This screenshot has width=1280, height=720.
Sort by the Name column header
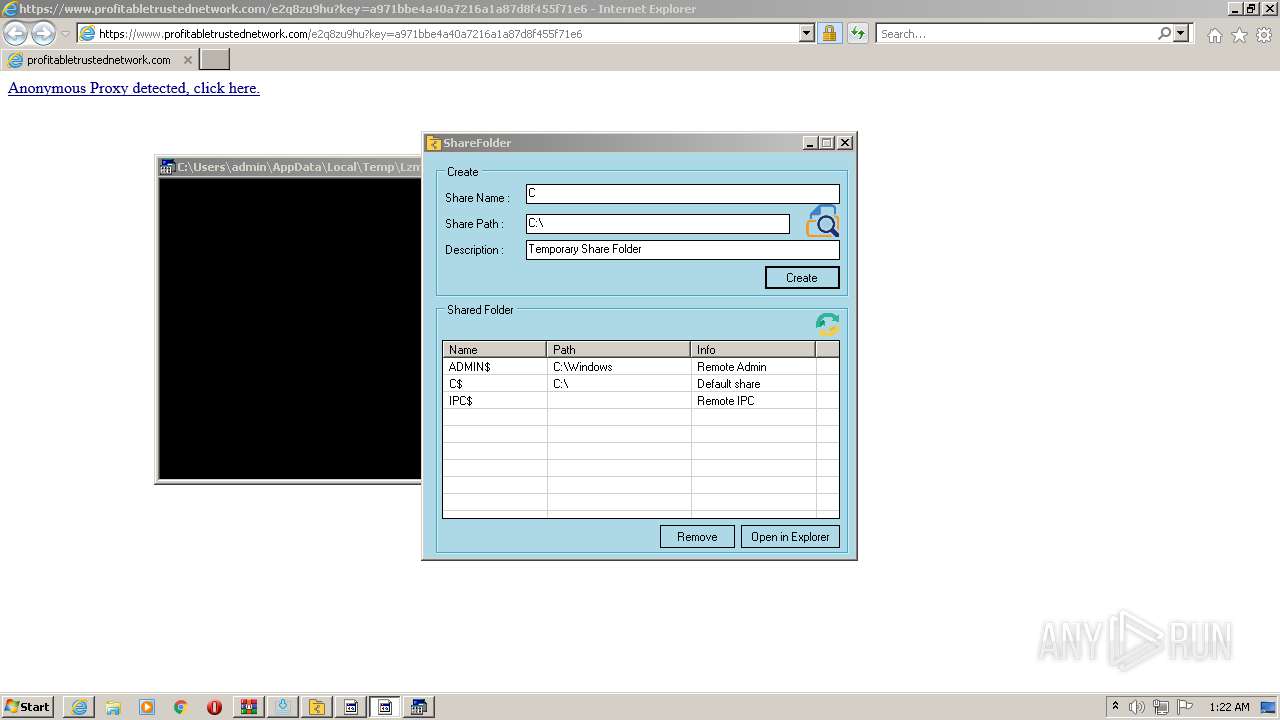tap(494, 349)
